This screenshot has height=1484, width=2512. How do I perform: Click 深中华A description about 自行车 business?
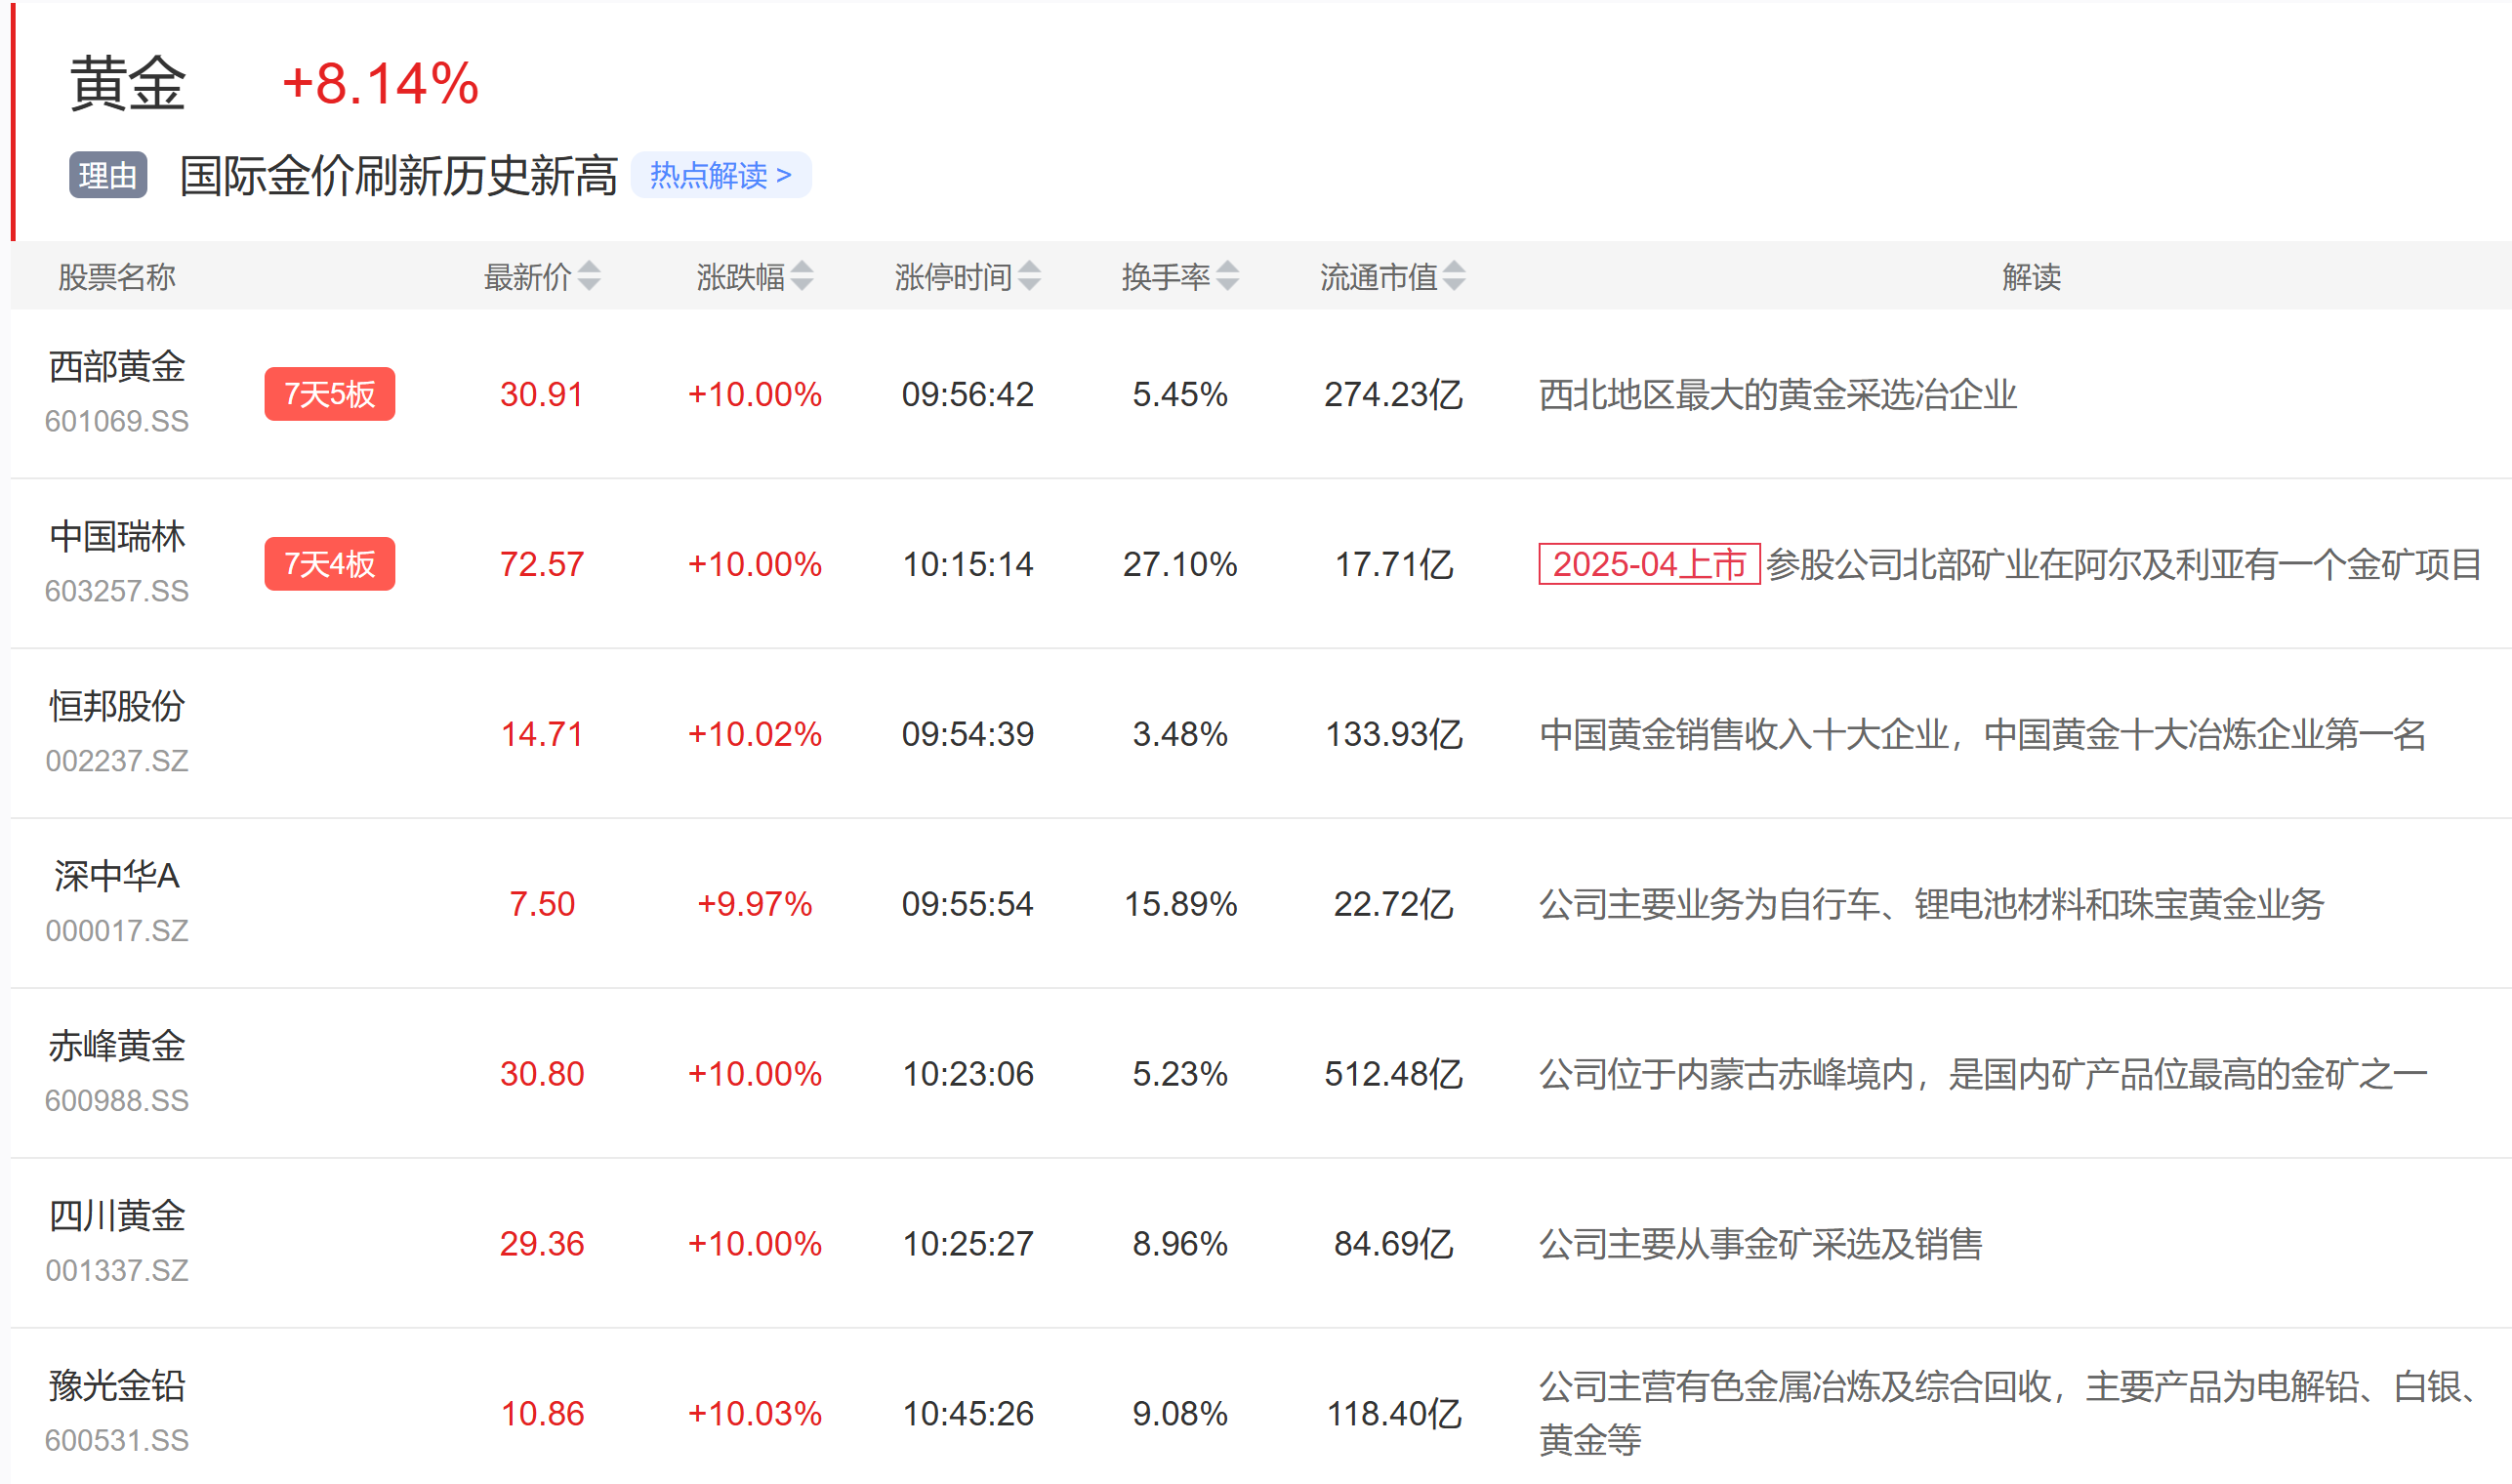(1932, 905)
